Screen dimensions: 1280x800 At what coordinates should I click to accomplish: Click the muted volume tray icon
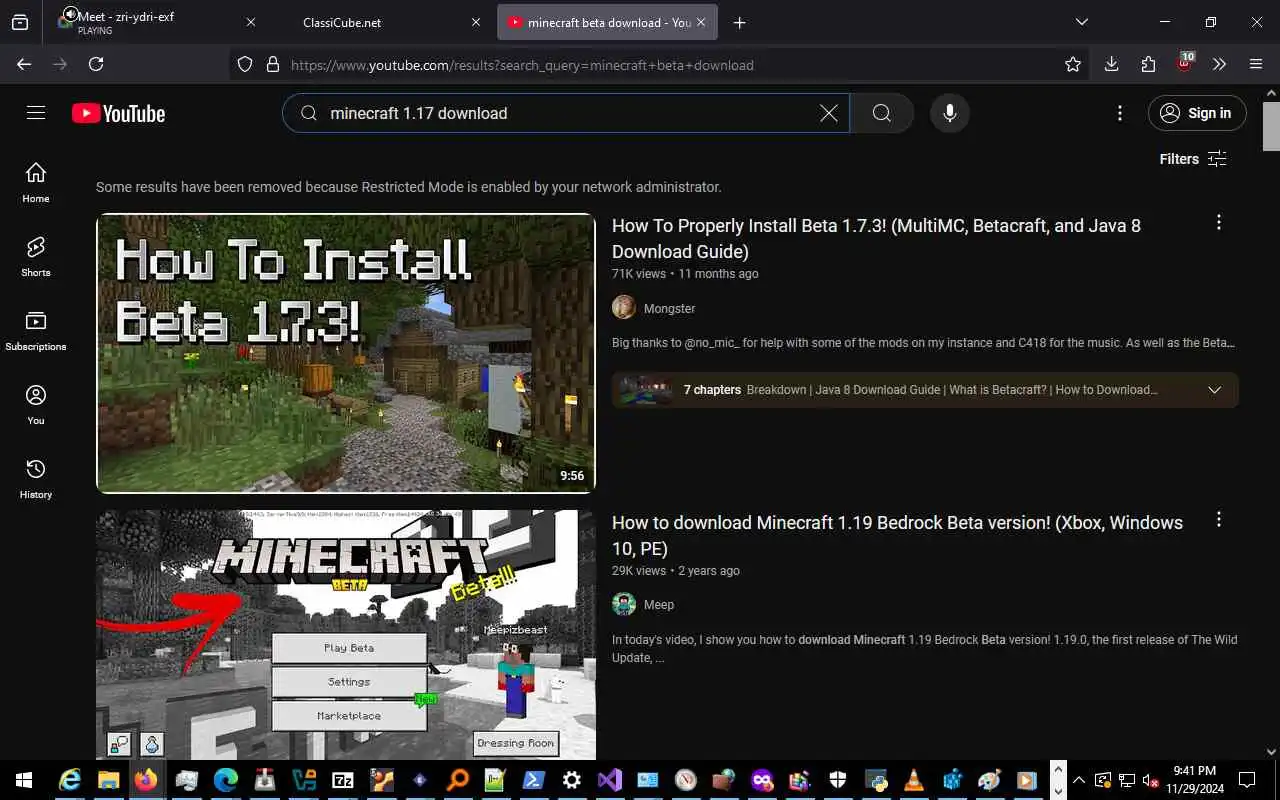coord(1150,780)
